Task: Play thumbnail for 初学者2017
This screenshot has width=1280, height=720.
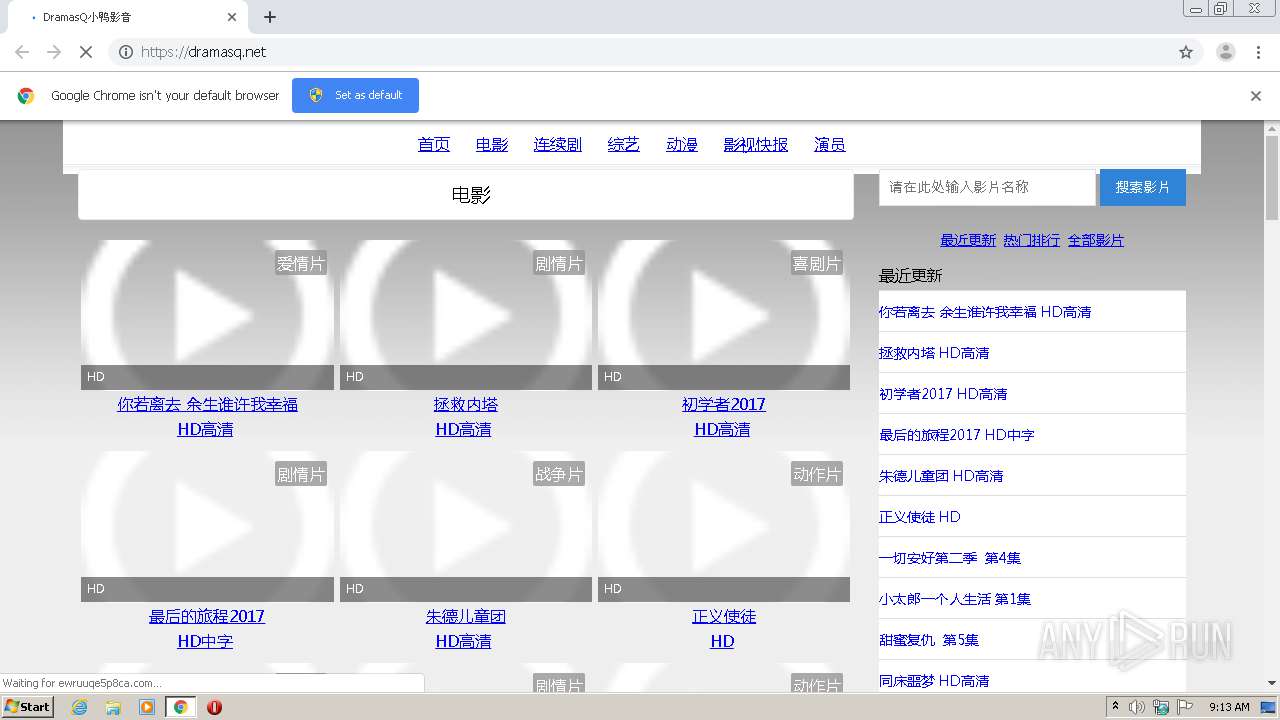Action: click(x=724, y=315)
